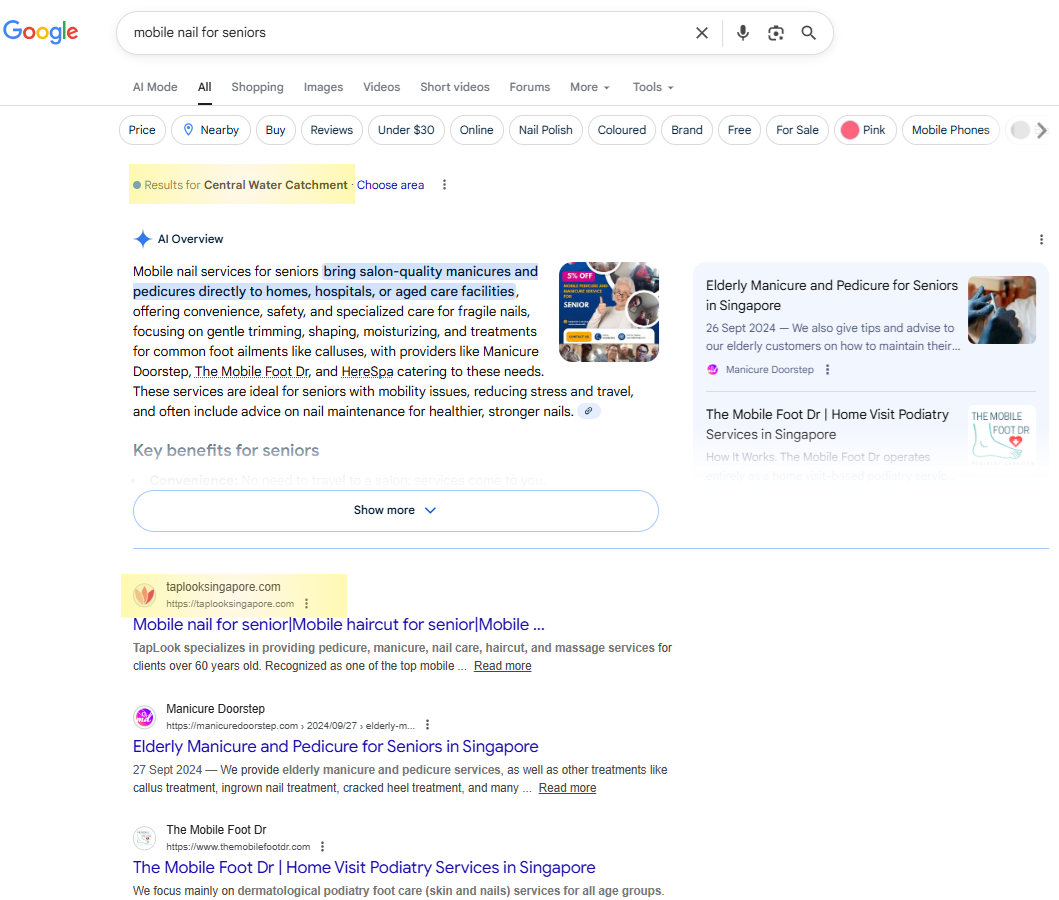Start voice search with microphone icon
The width and height of the screenshot is (1059, 900).
point(742,33)
